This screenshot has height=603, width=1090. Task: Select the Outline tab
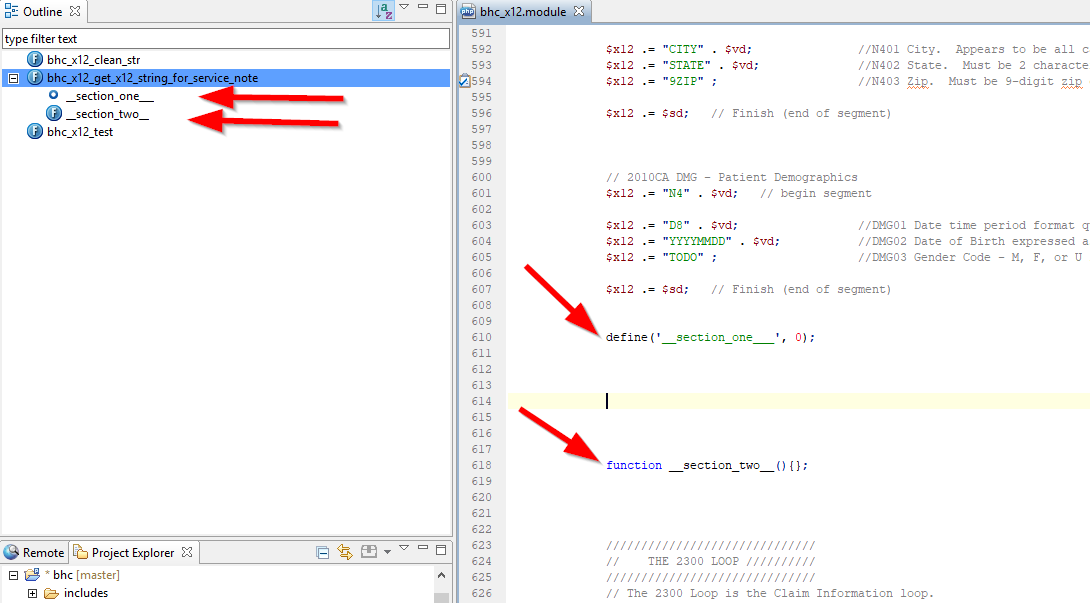[42, 12]
